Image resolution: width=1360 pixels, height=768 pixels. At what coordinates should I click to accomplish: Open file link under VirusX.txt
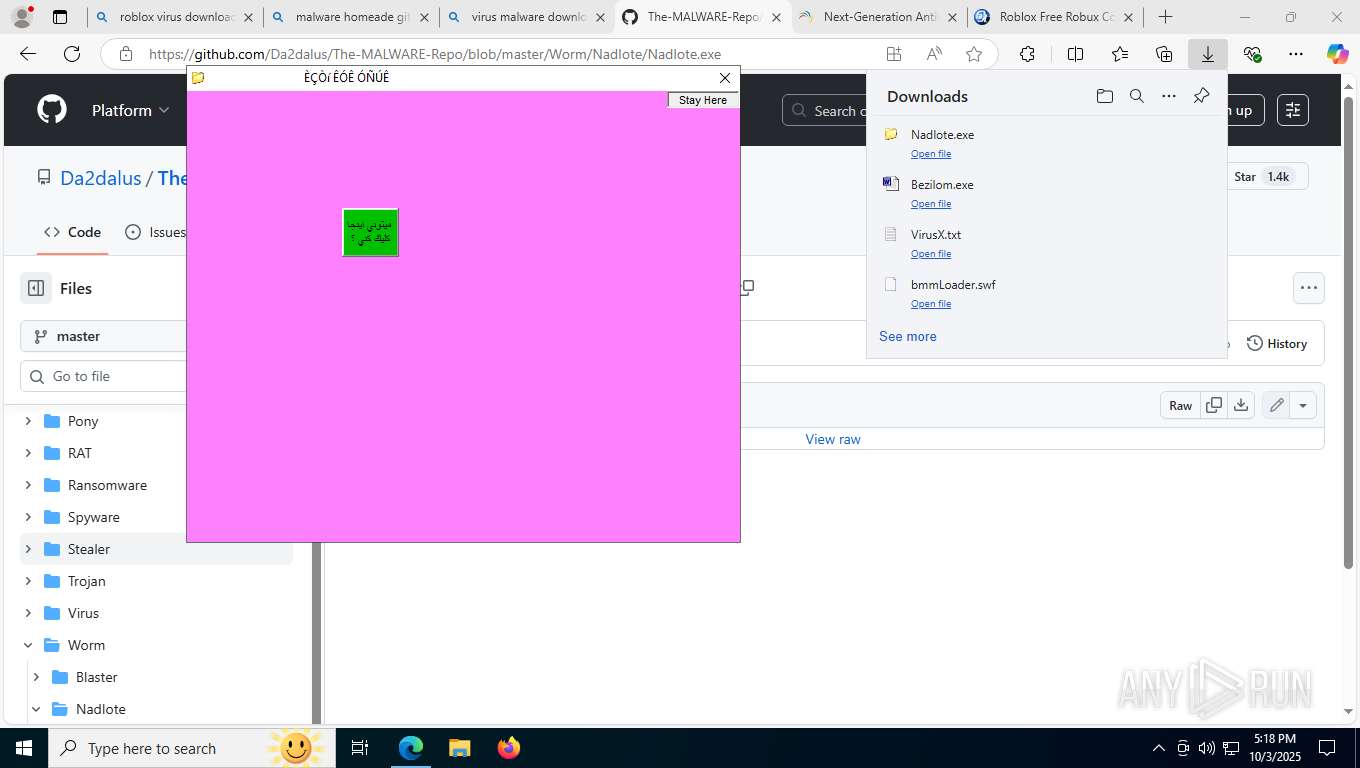pyautogui.click(x=931, y=254)
